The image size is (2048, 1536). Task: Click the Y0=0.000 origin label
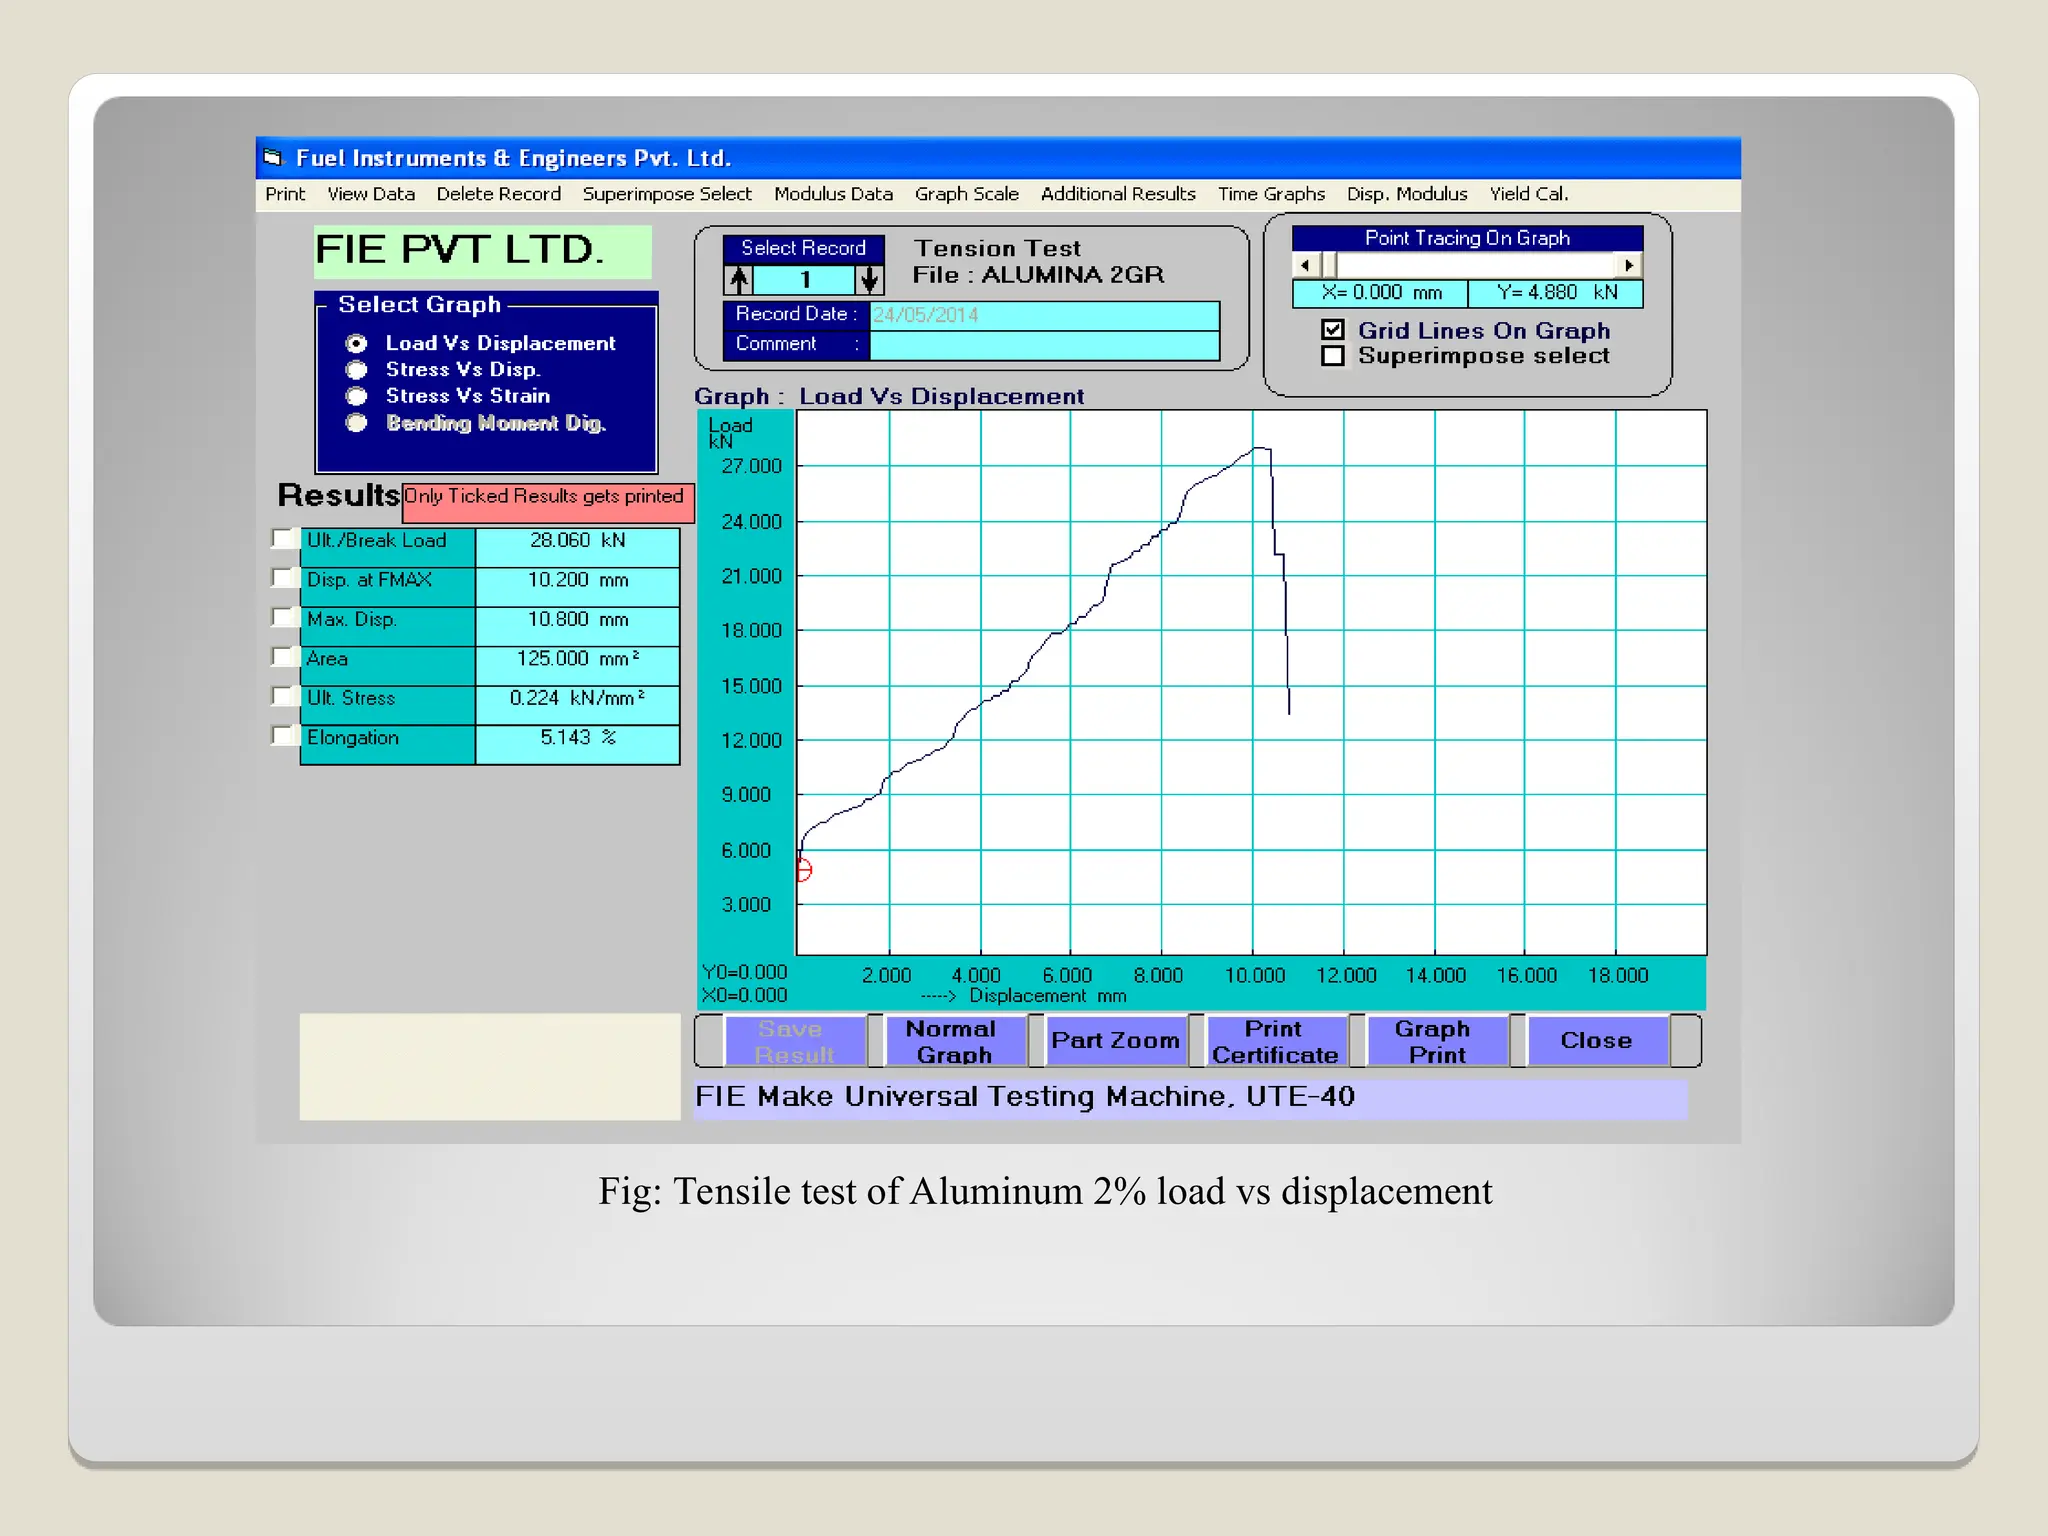point(745,972)
